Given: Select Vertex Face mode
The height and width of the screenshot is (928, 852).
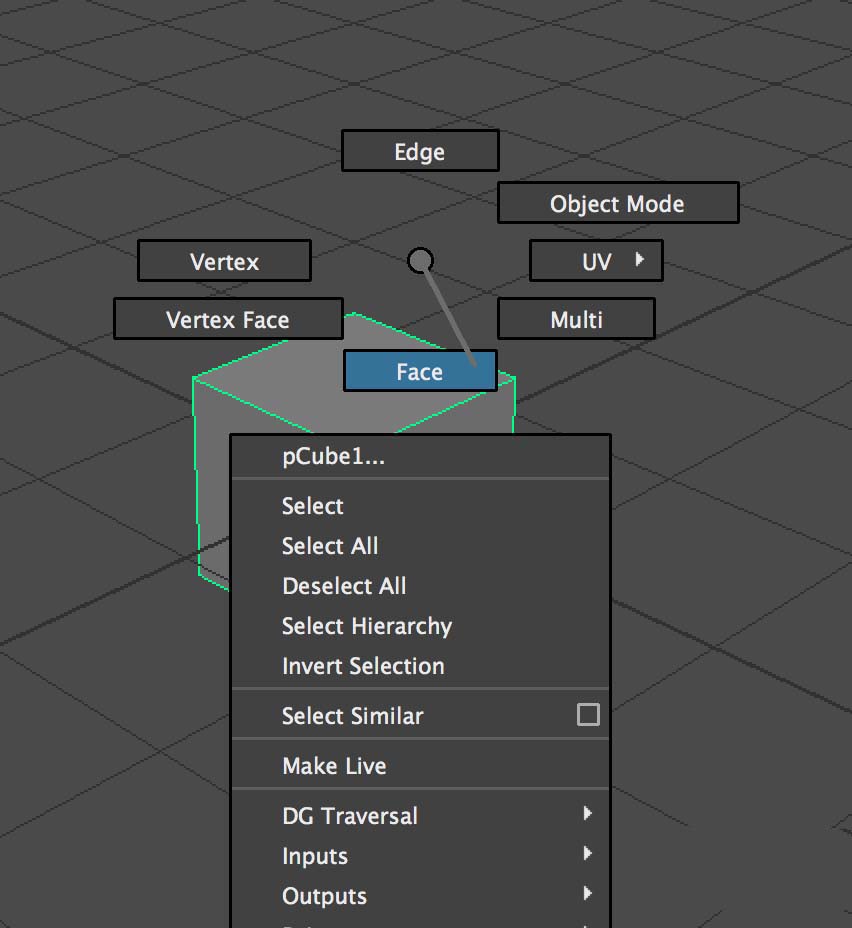Looking at the screenshot, I should pos(228,319).
